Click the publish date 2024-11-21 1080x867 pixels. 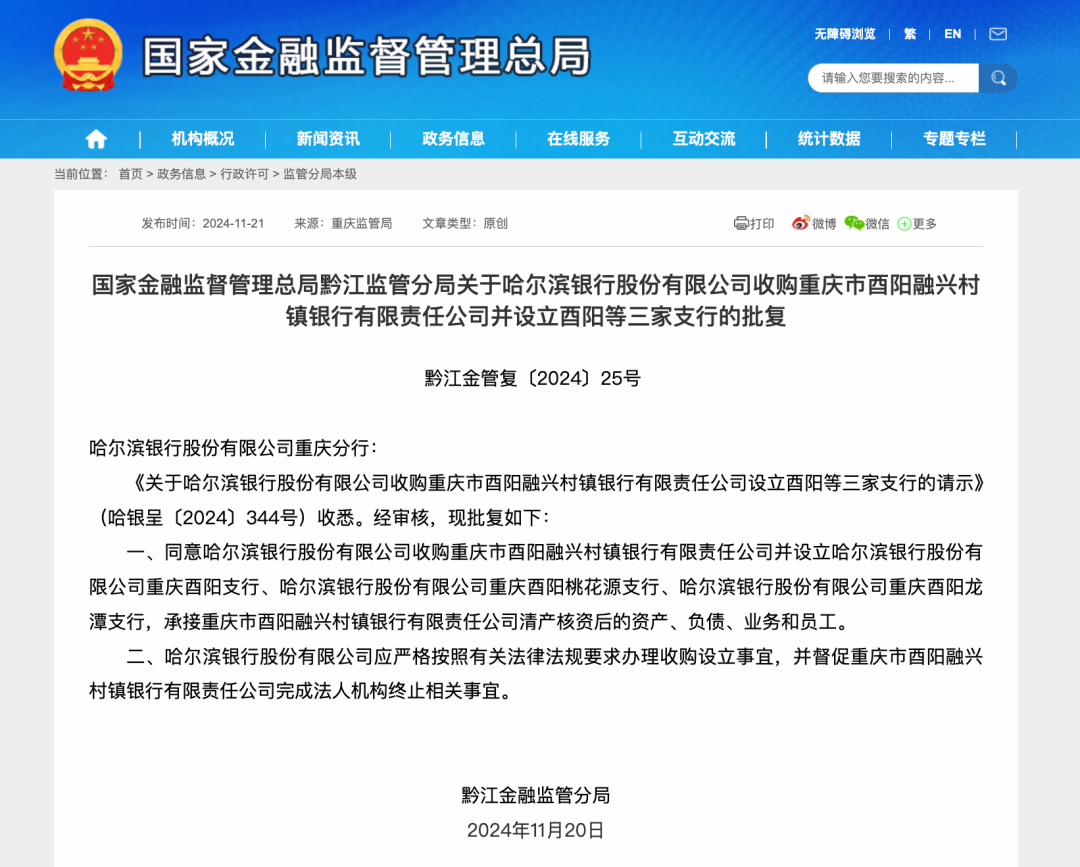click(233, 223)
